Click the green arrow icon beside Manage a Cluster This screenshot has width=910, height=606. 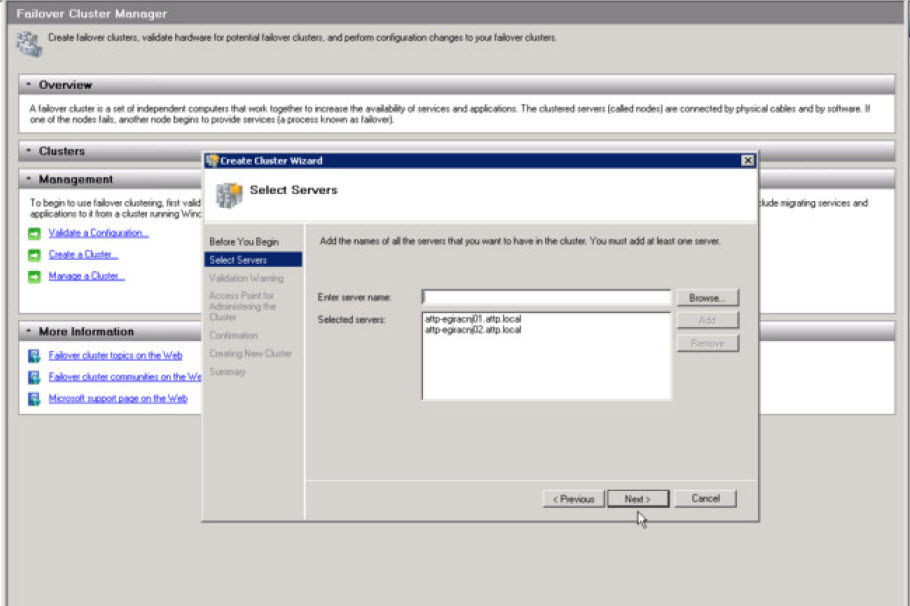(34, 276)
